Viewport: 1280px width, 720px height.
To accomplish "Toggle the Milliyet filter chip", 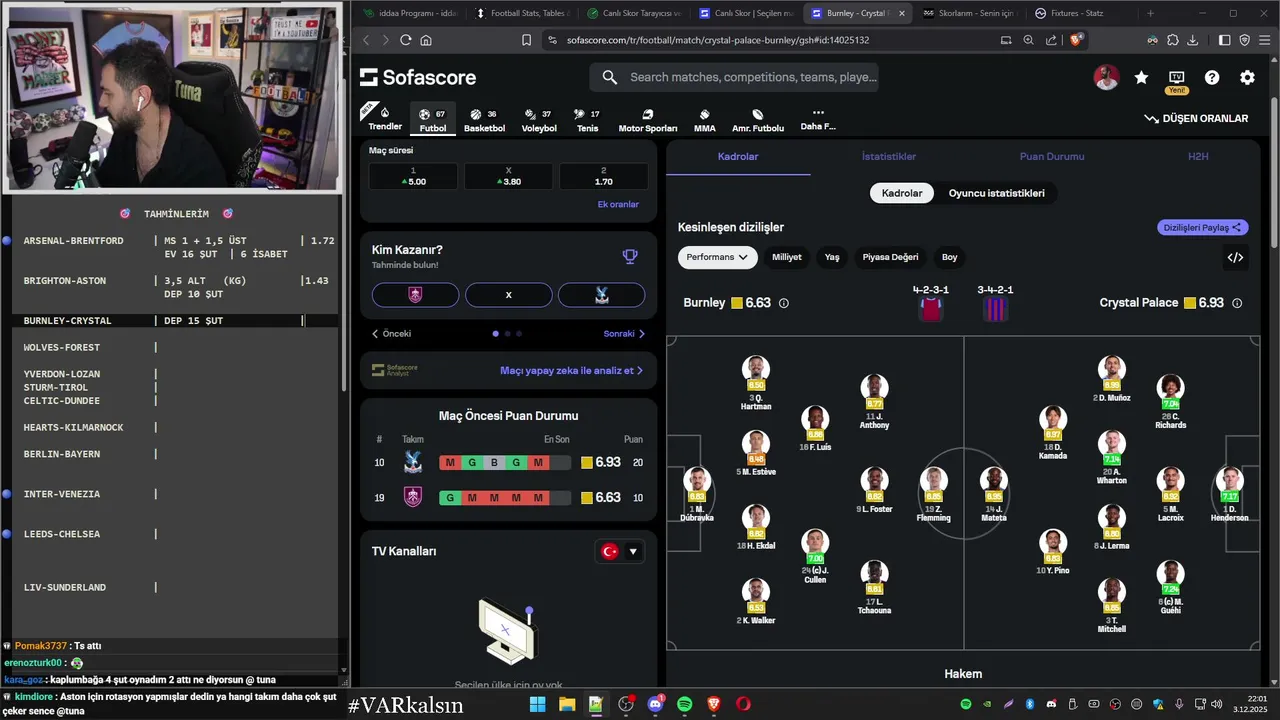I will tap(786, 257).
